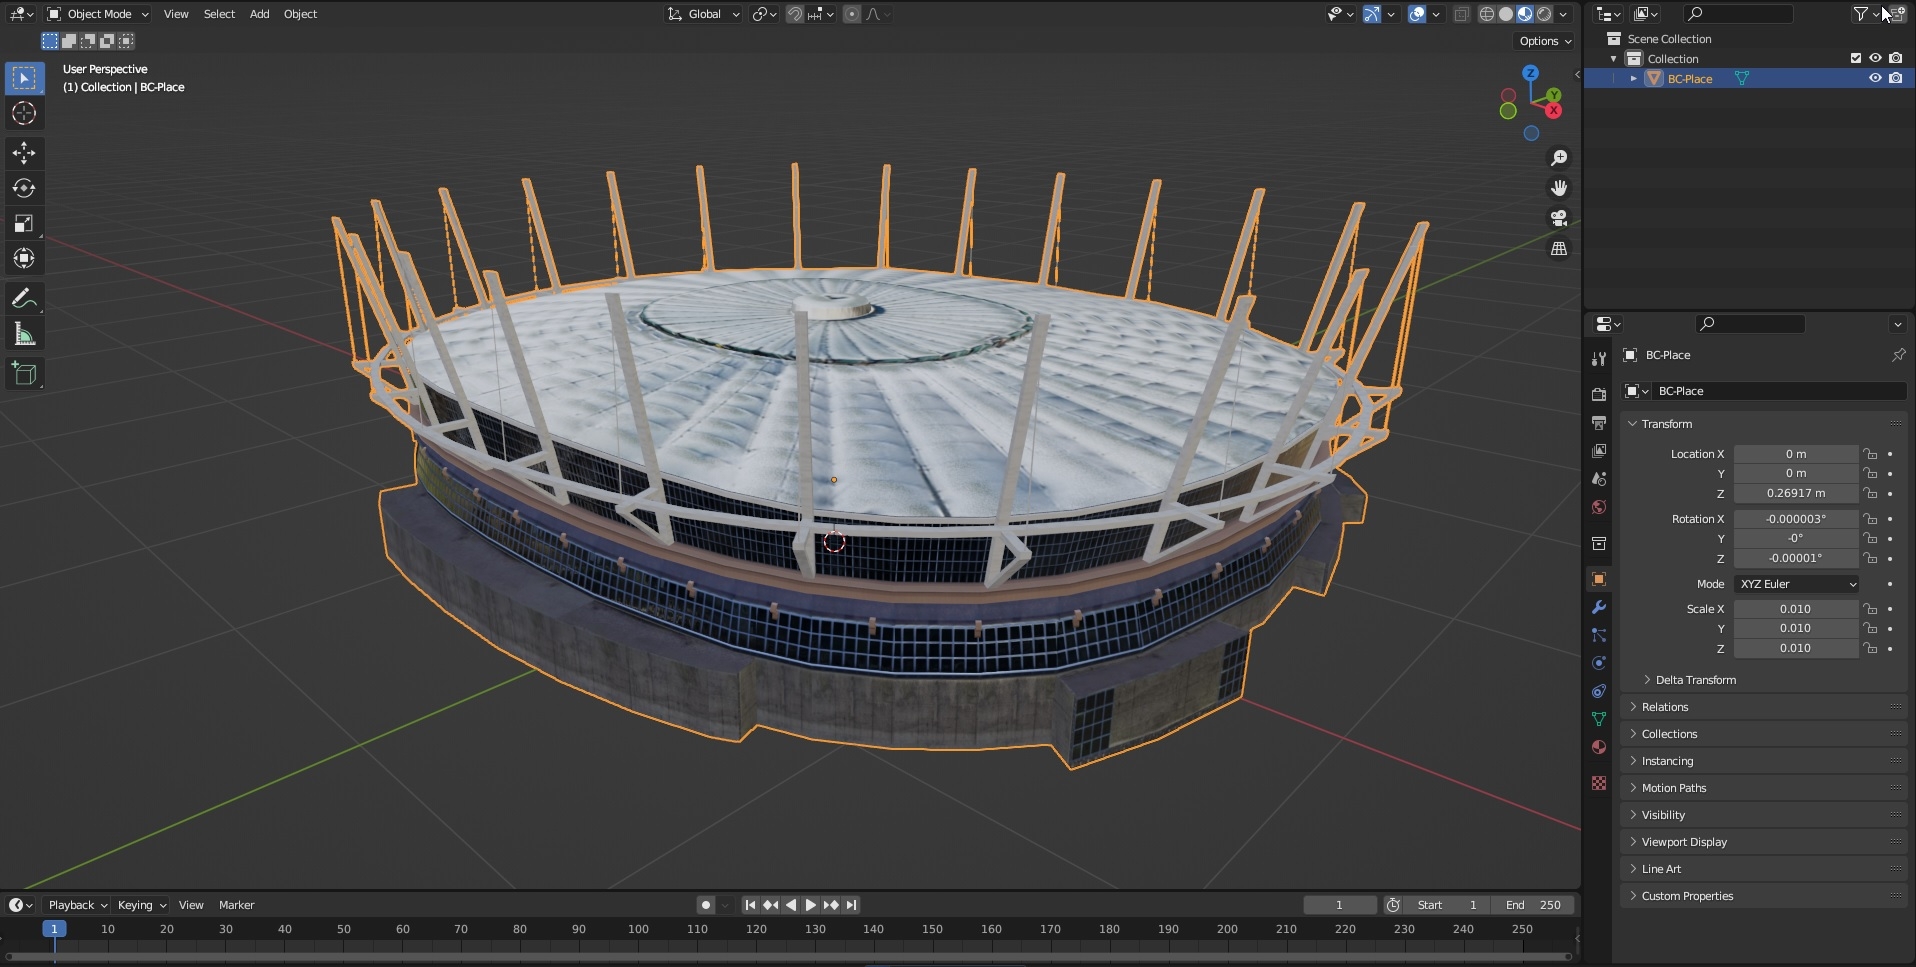Expand the Viewport Display panel
Image resolution: width=1916 pixels, height=967 pixels.
[x=1632, y=842]
